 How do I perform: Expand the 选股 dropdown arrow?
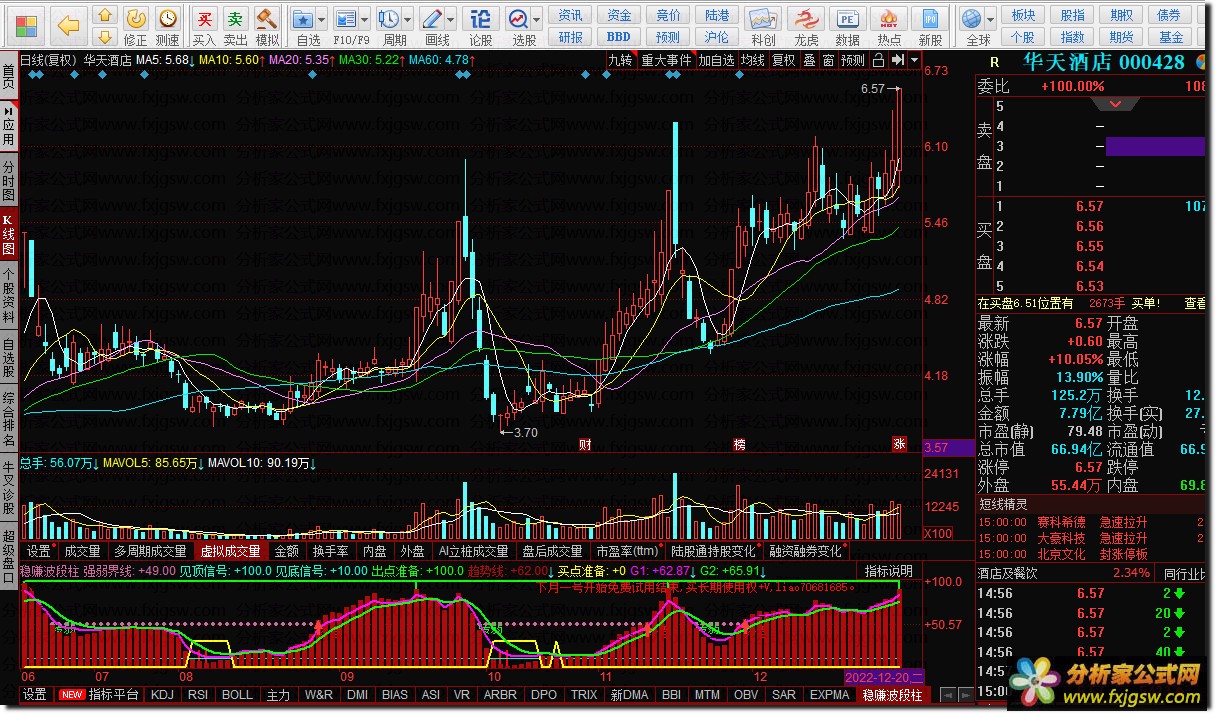click(536, 20)
